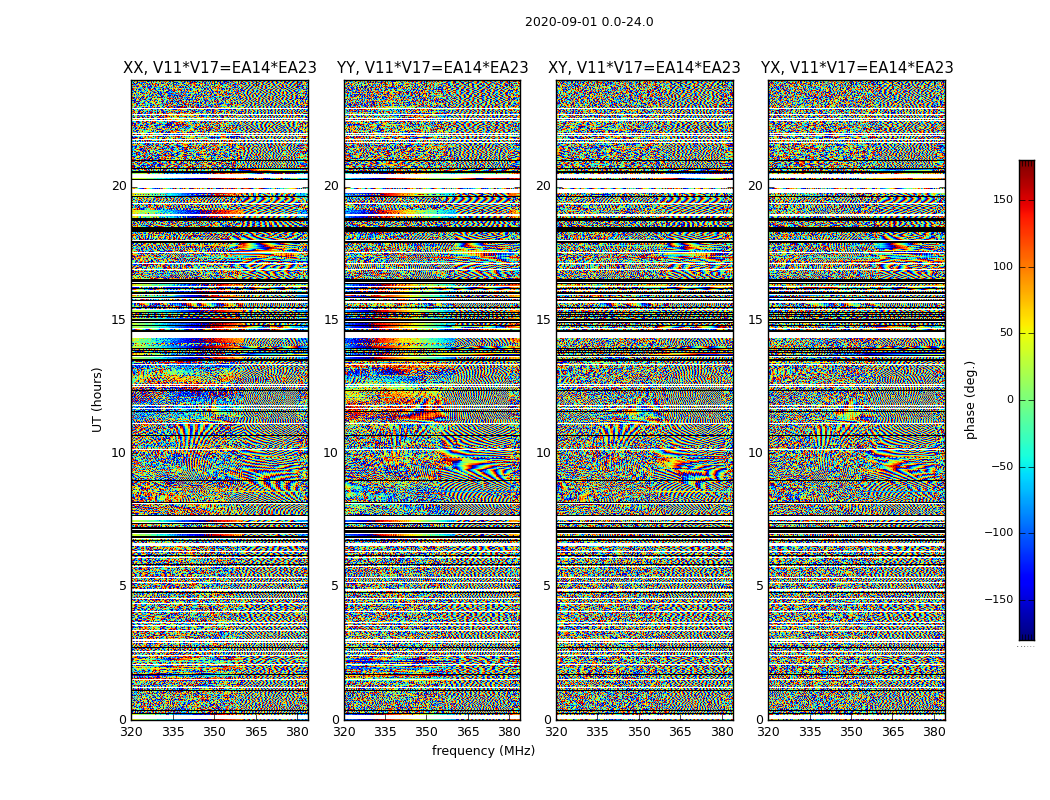Viewport: 1050px width, 800px height.
Task: Click the frequency (MHz) axis label
Action: click(x=483, y=750)
